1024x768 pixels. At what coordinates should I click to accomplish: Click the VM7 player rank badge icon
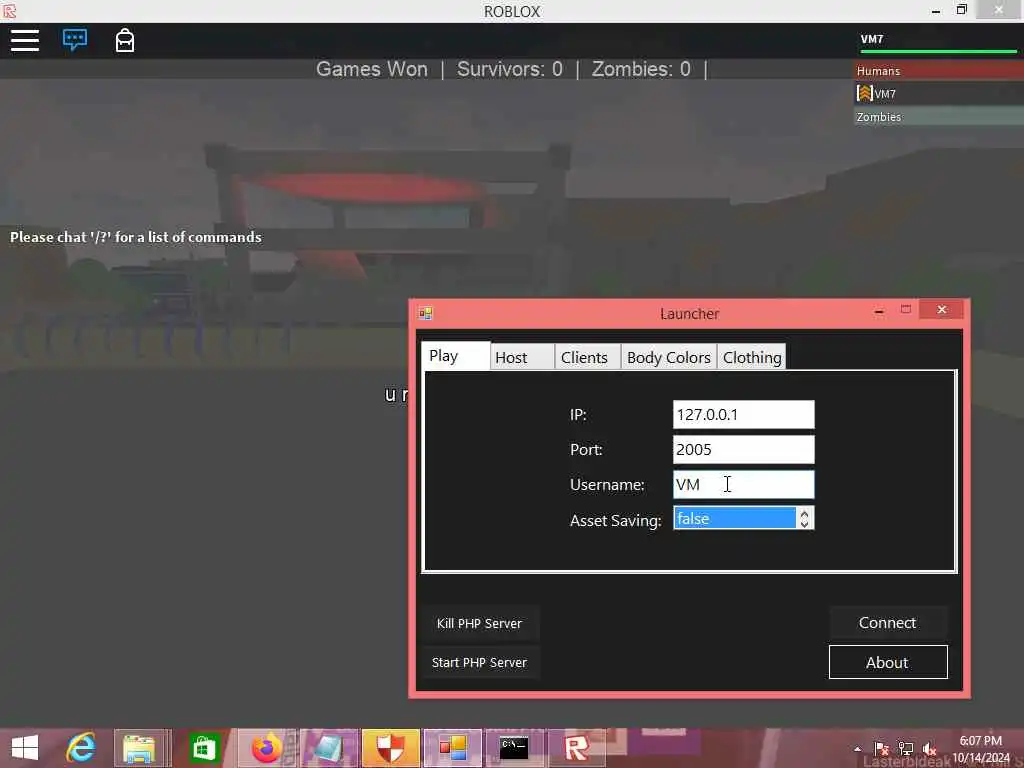tap(865, 93)
